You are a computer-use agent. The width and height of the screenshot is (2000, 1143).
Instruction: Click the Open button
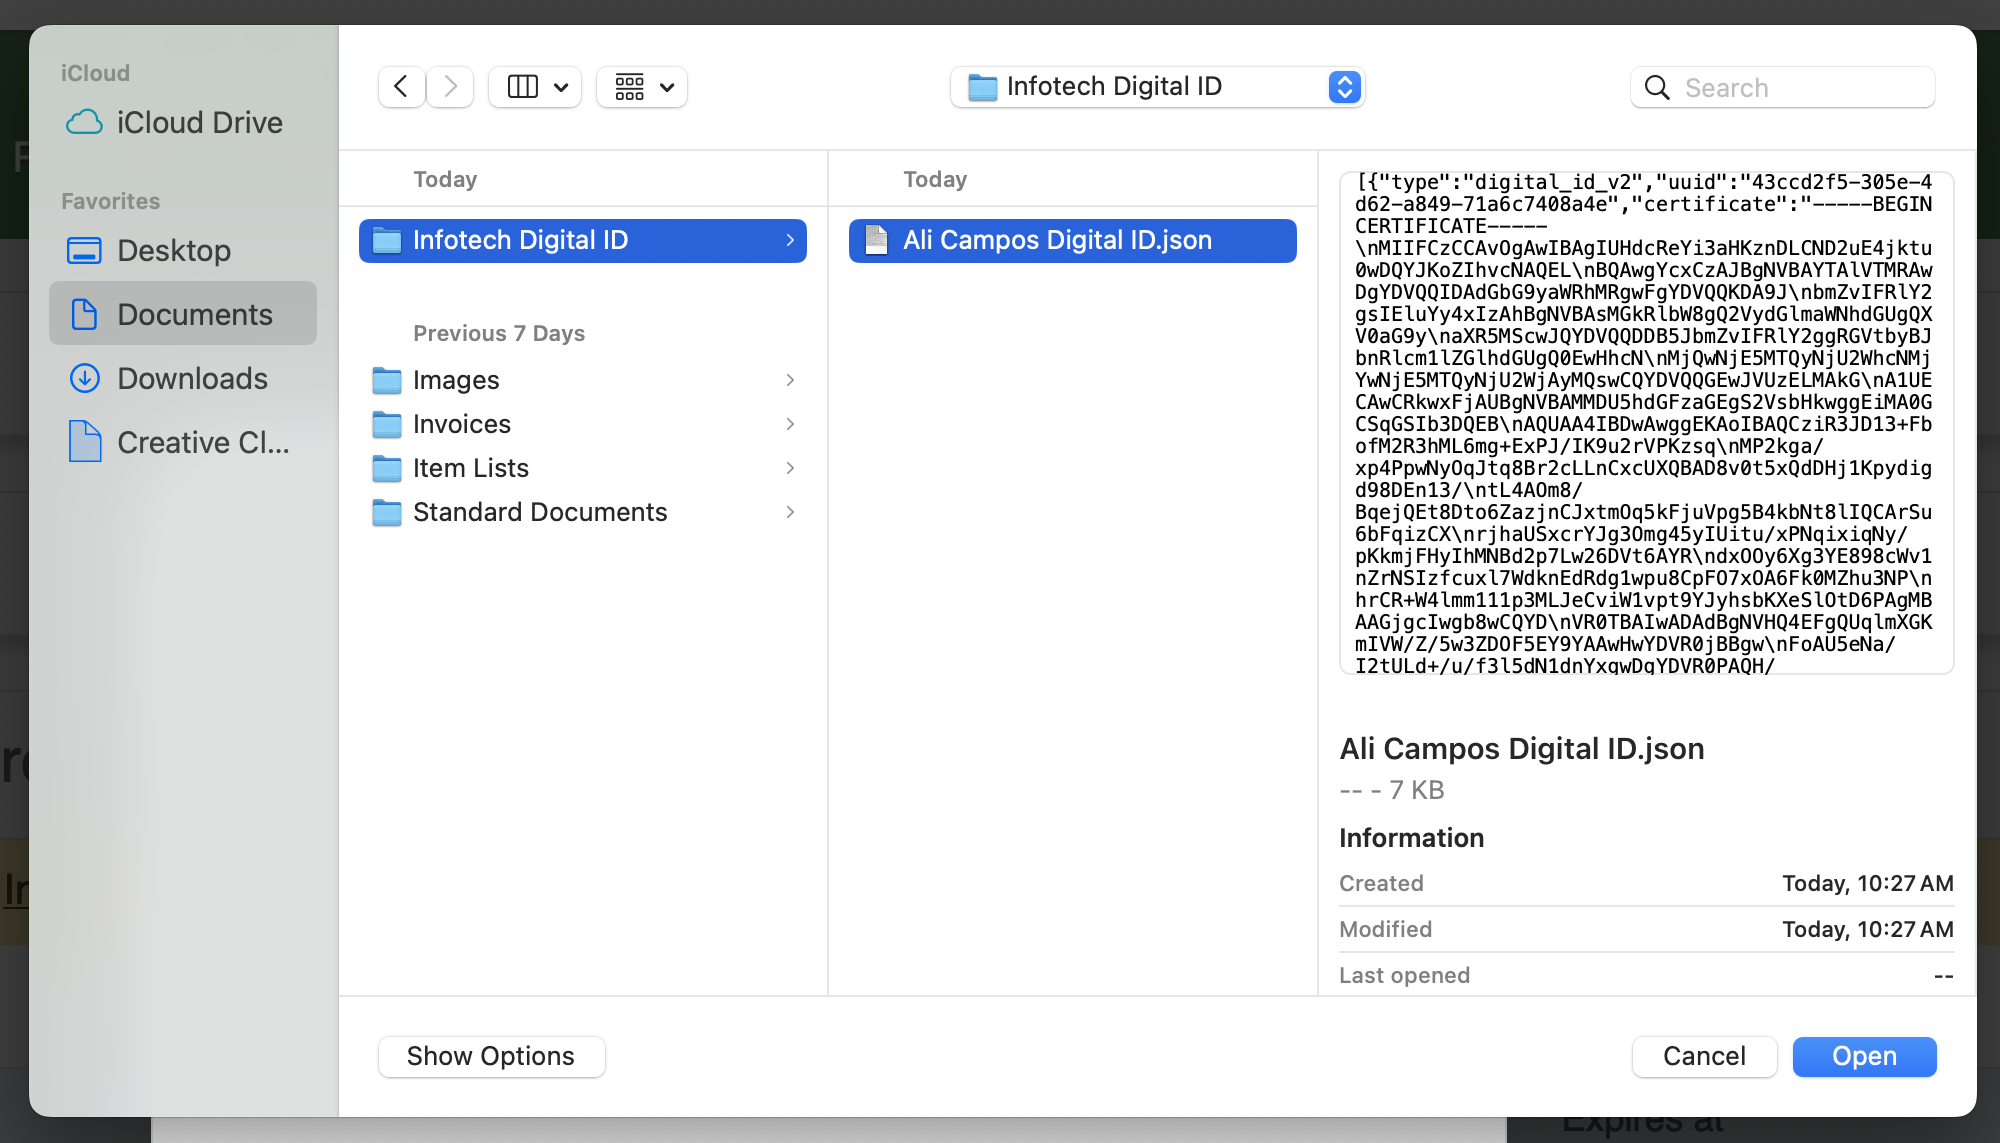[x=1864, y=1056]
